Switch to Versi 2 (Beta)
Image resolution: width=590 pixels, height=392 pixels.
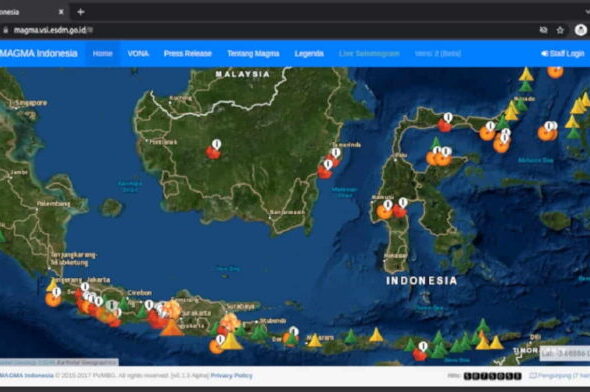click(x=438, y=53)
